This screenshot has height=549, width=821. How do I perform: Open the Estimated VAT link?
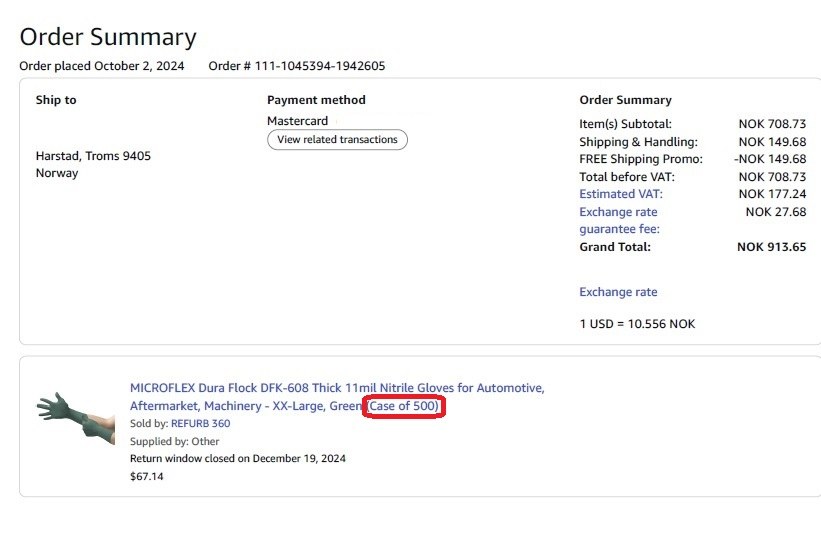[620, 194]
